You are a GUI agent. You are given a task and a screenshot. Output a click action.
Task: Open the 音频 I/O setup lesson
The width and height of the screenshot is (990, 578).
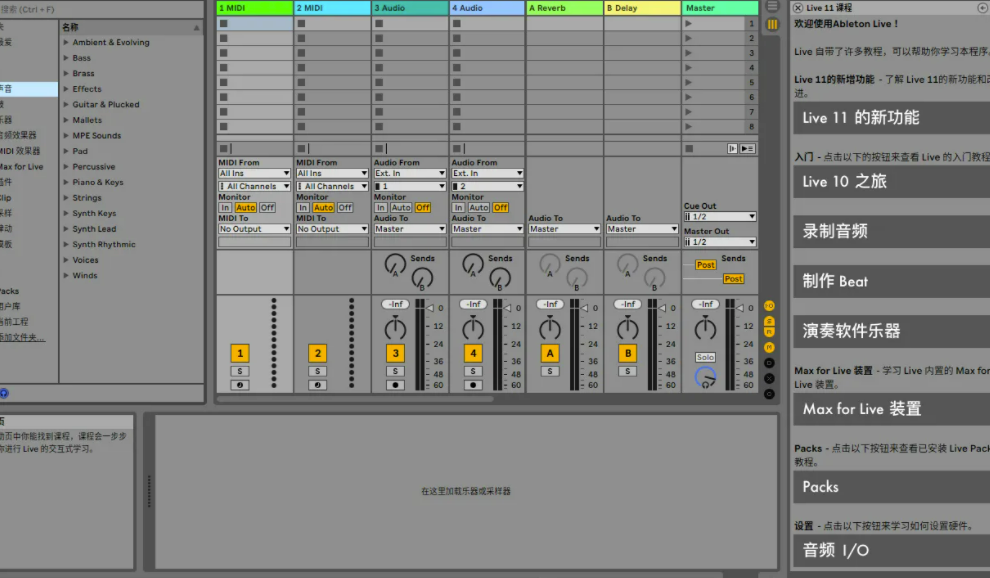pos(892,550)
